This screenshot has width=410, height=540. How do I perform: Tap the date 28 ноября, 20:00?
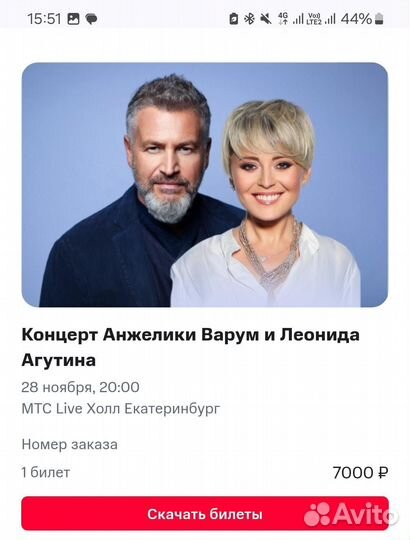80,387
